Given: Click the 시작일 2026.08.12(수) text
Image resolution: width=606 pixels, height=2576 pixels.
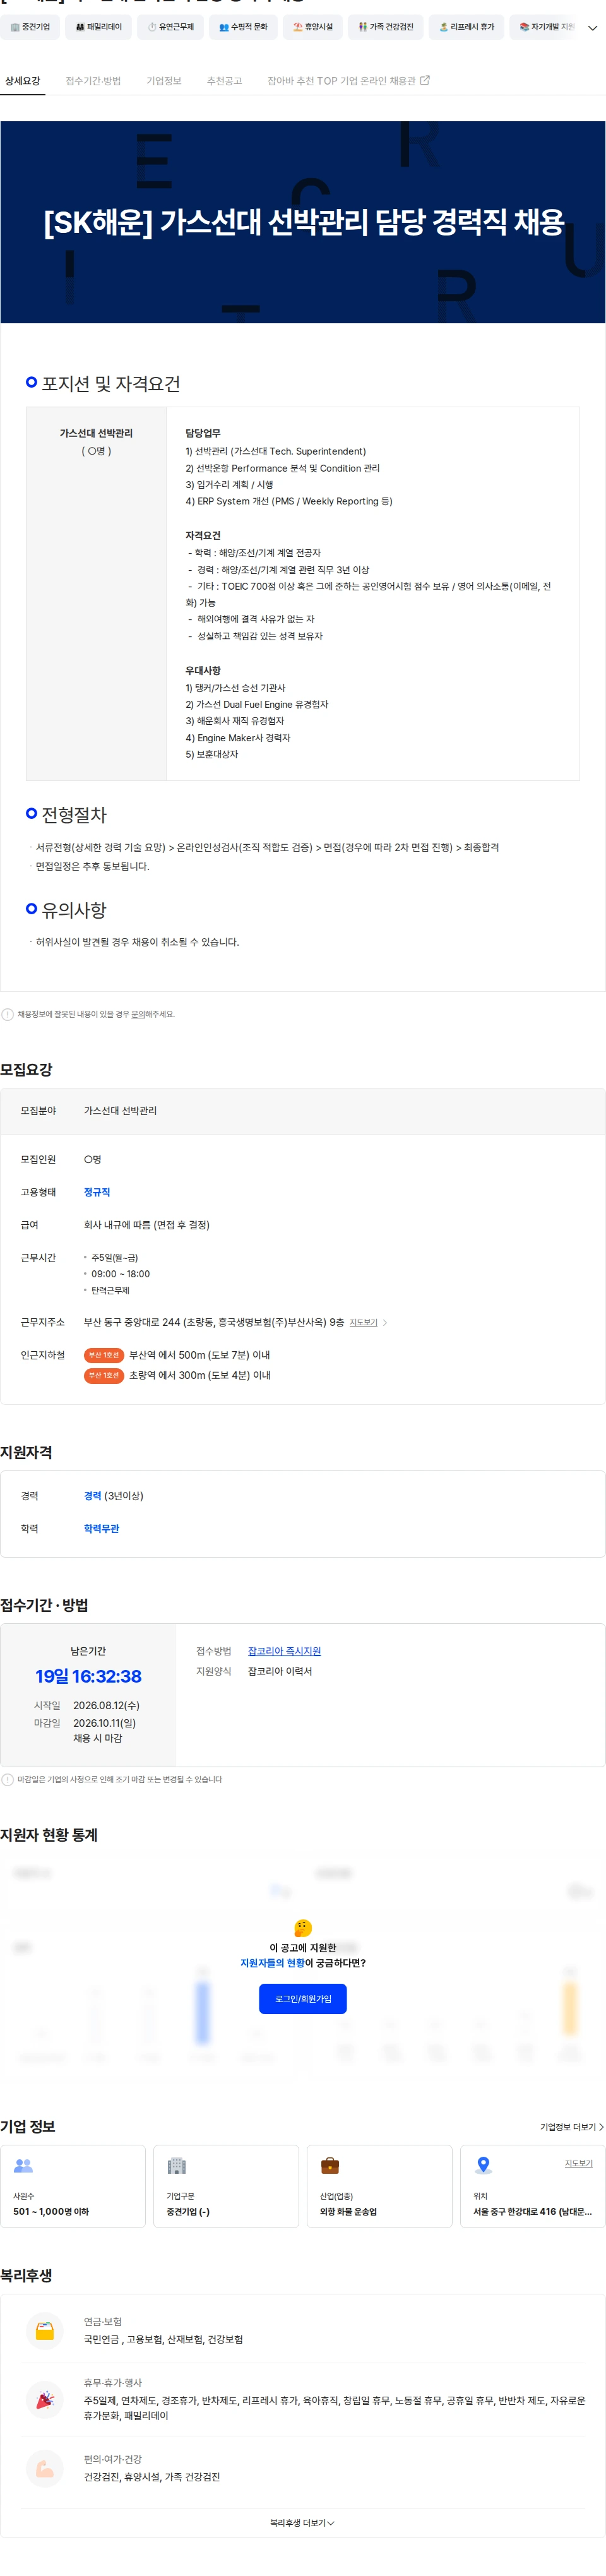Looking at the screenshot, I should (x=106, y=1705).
